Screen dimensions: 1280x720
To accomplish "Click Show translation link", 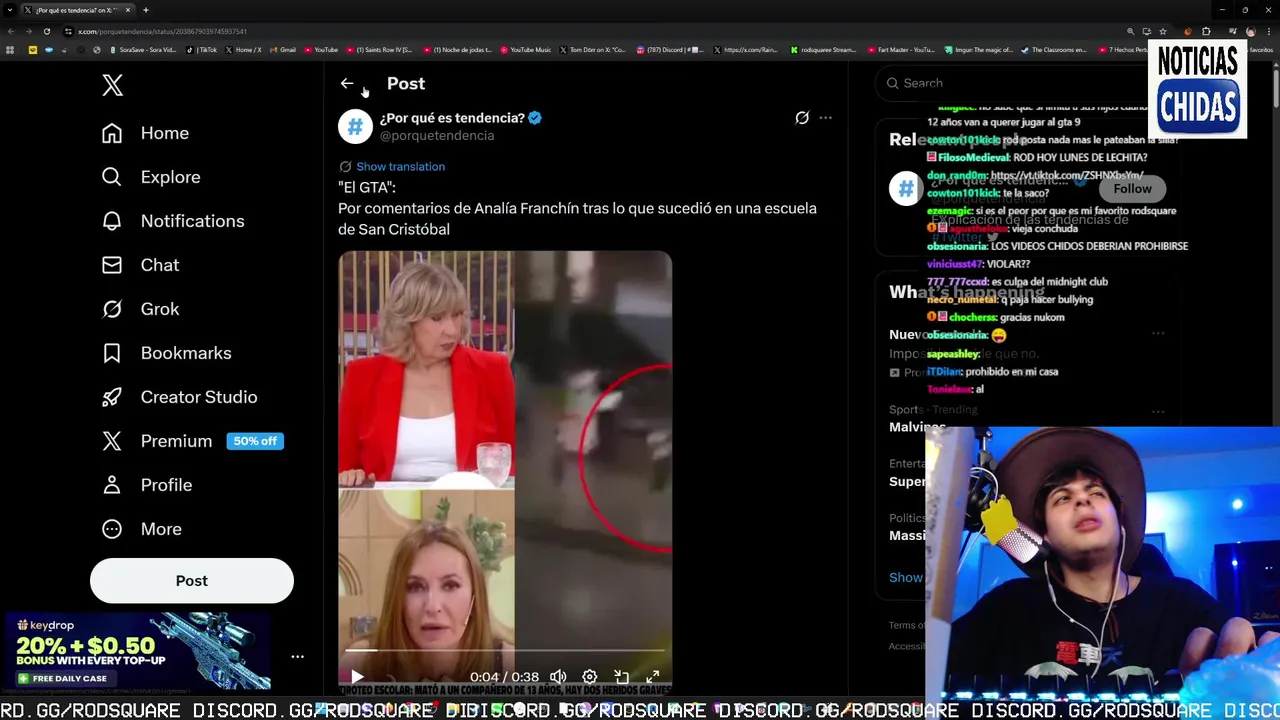I will pos(400,167).
